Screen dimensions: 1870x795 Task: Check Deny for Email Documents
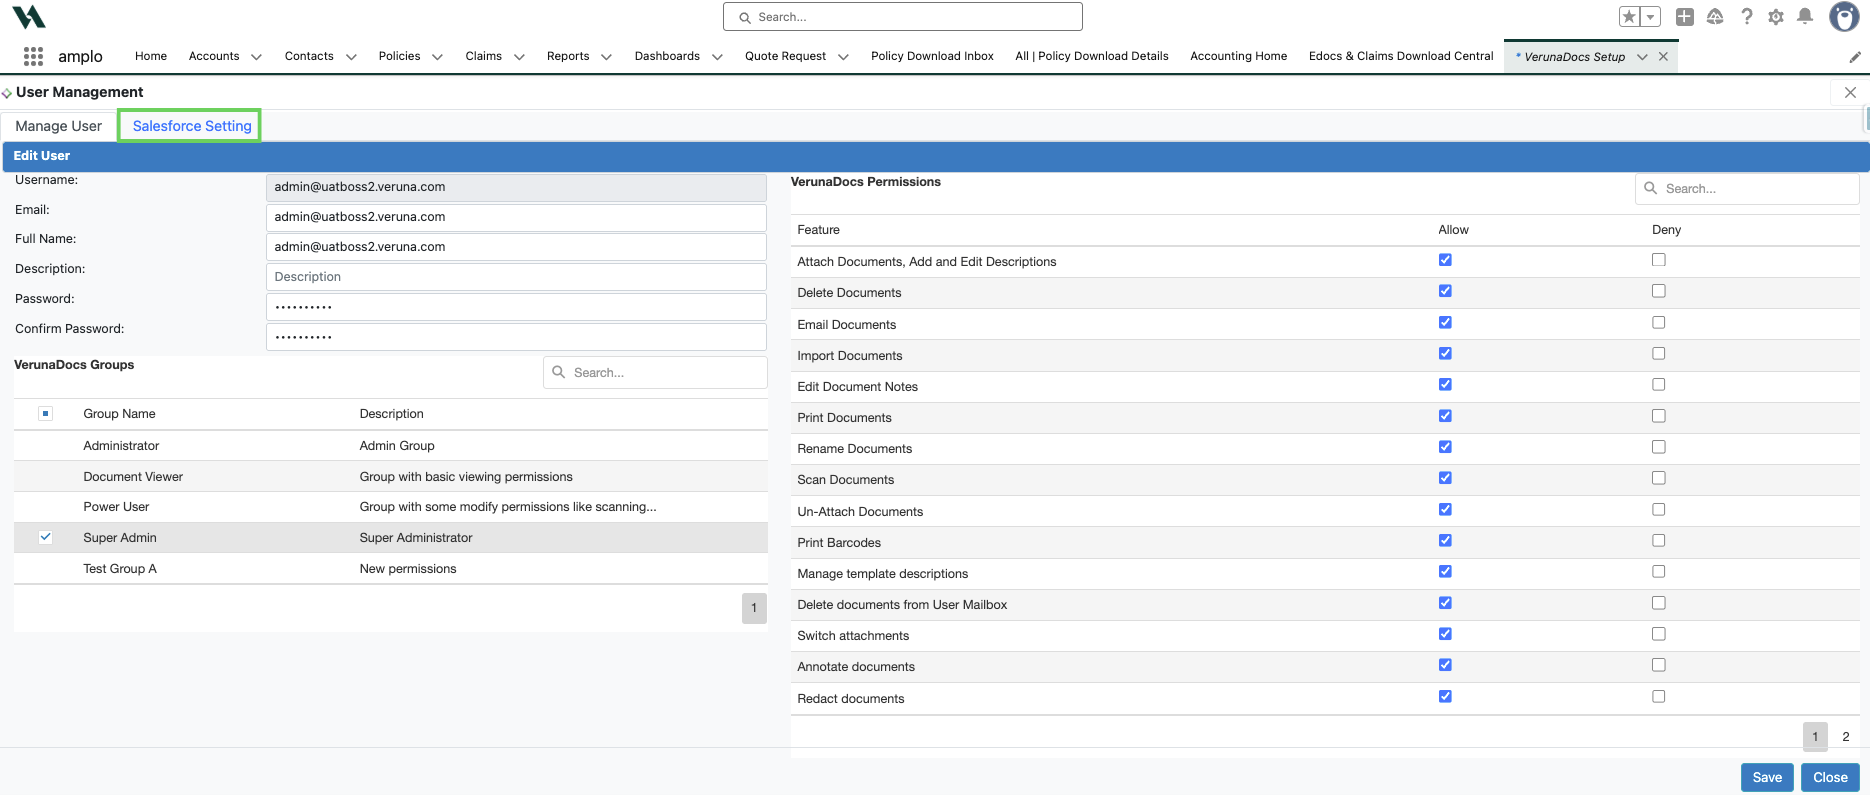point(1659,322)
